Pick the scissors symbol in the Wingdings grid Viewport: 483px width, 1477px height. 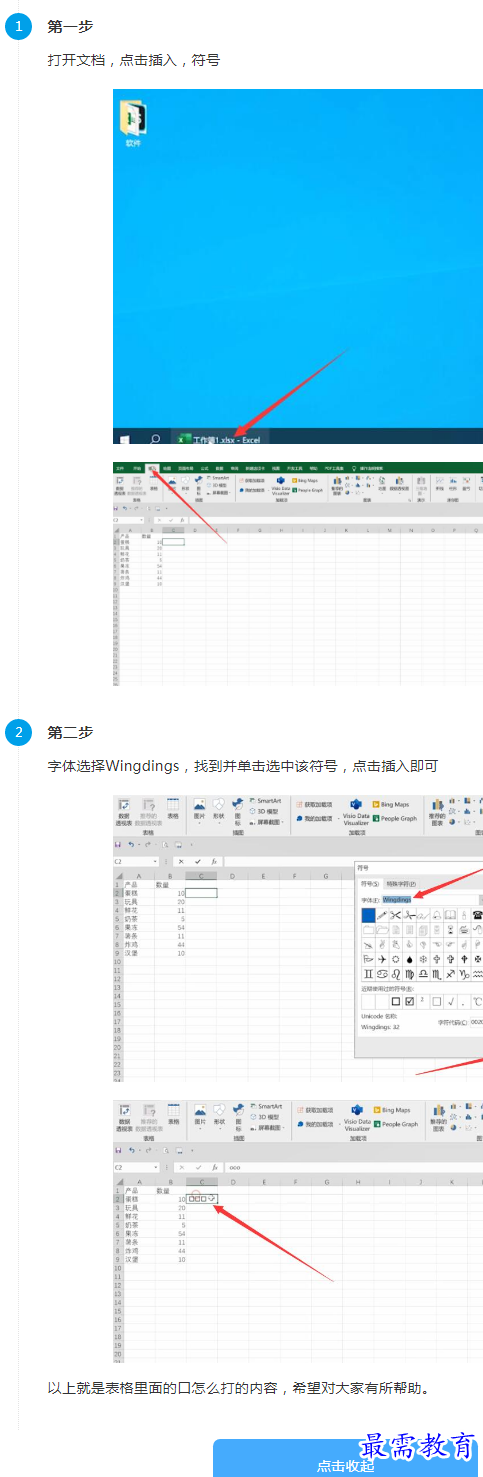396,915
